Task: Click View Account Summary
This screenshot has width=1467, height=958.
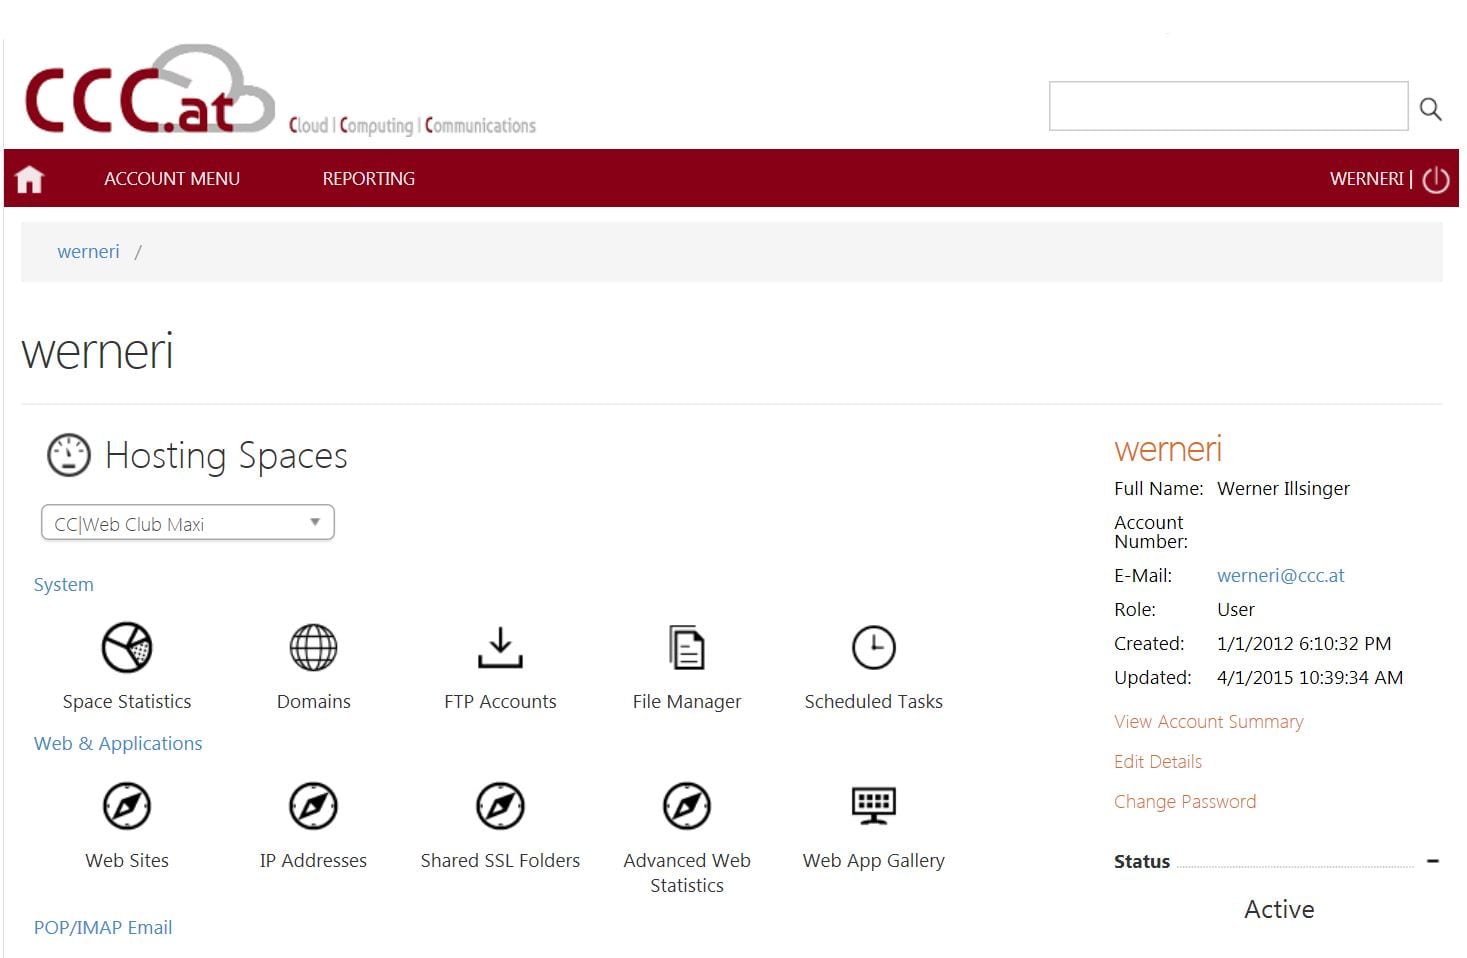Action: tap(1208, 721)
